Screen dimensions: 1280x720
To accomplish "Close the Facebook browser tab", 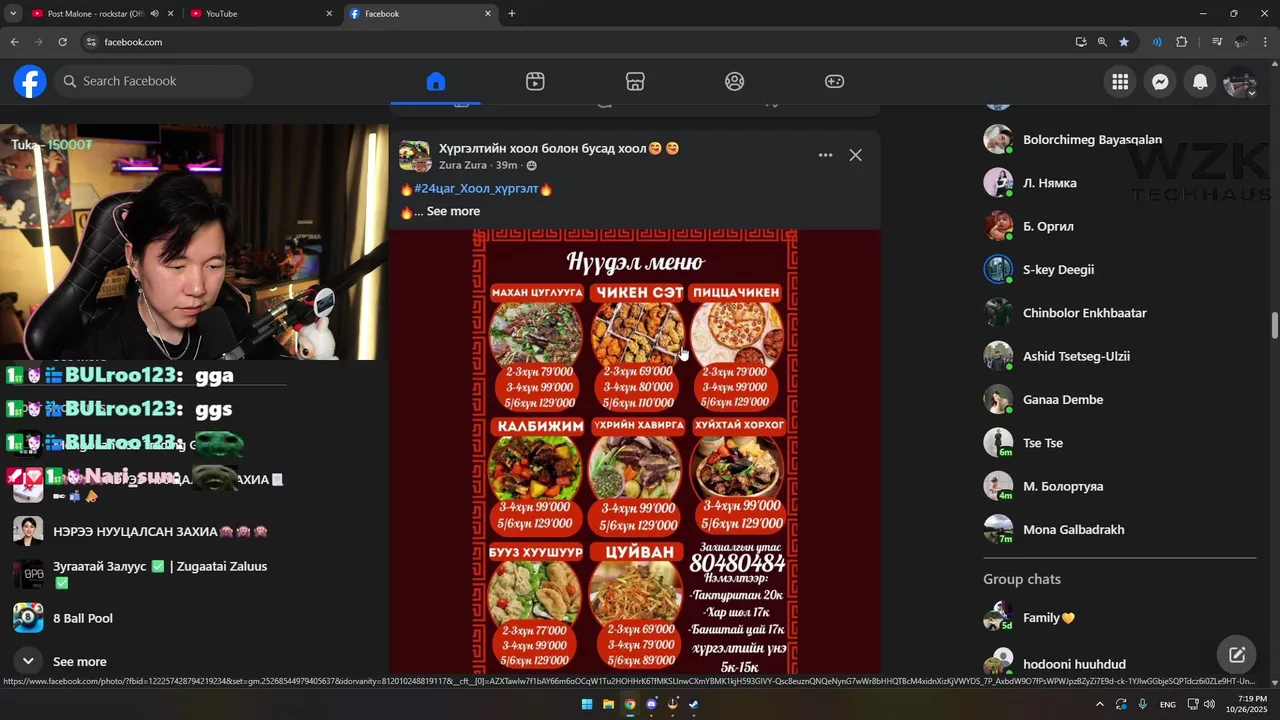I will 488,14.
